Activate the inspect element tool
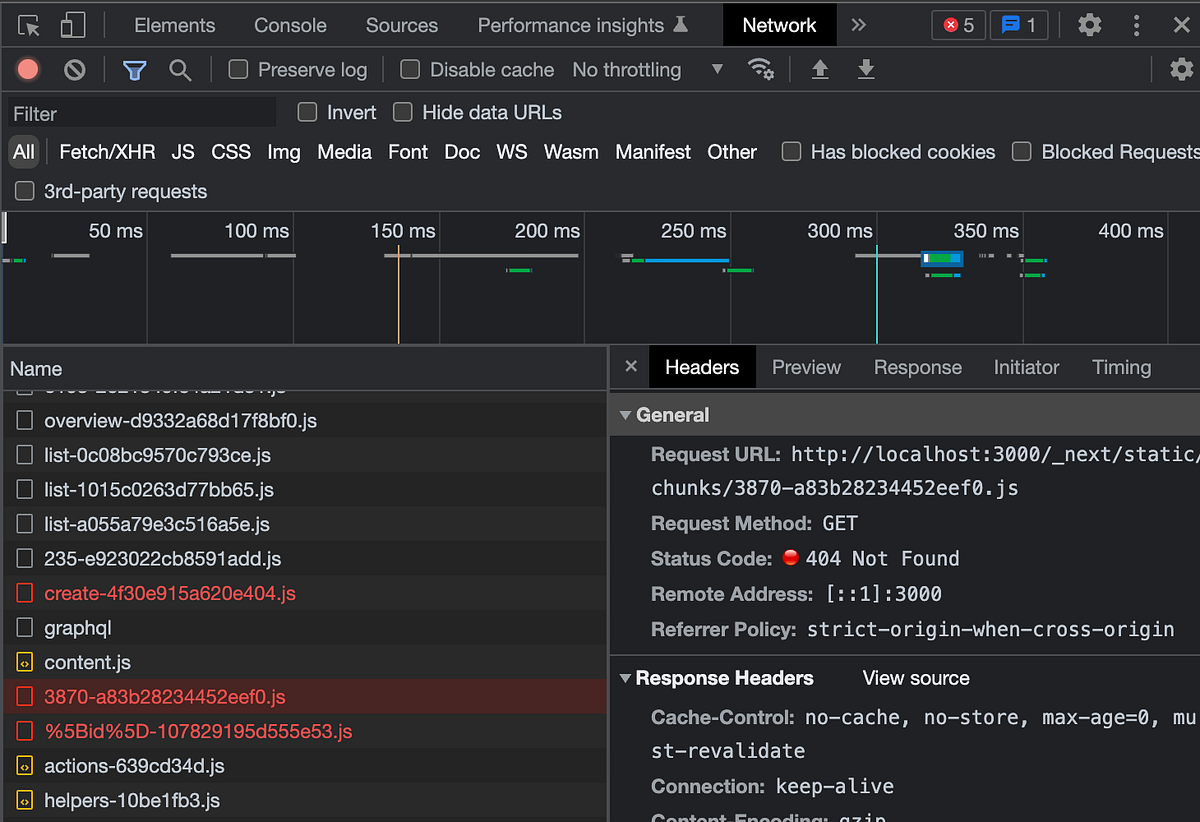The width and height of the screenshot is (1200, 822). click(x=29, y=24)
